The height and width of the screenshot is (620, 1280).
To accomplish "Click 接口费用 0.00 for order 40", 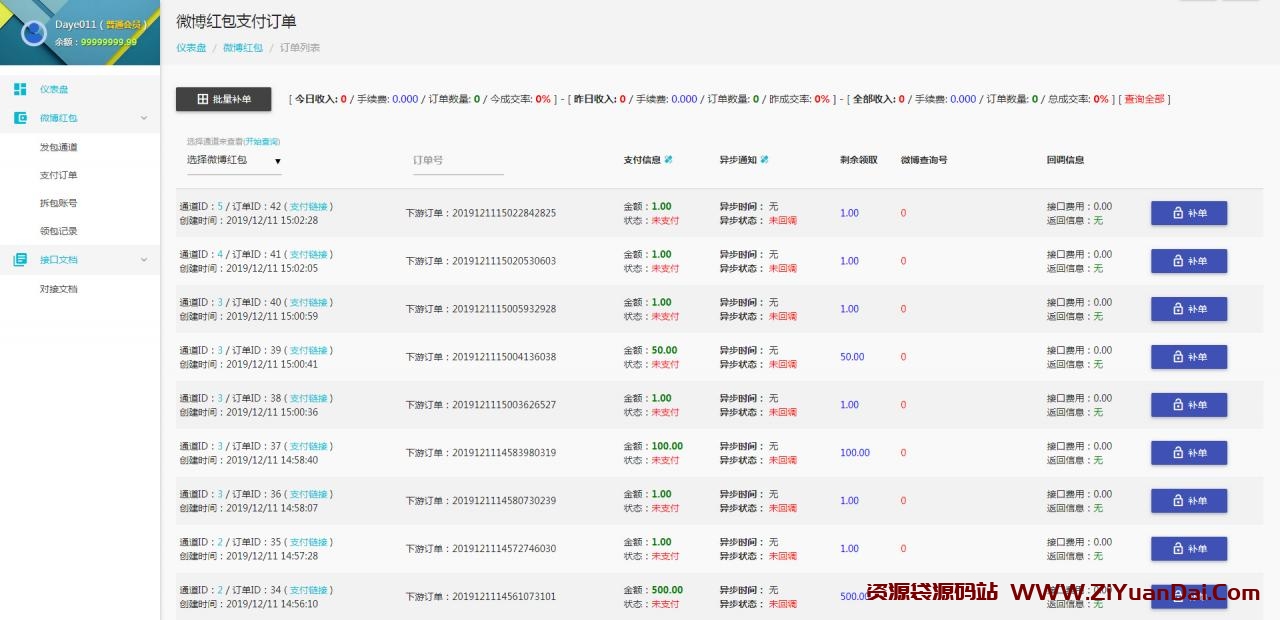I will point(1079,303).
